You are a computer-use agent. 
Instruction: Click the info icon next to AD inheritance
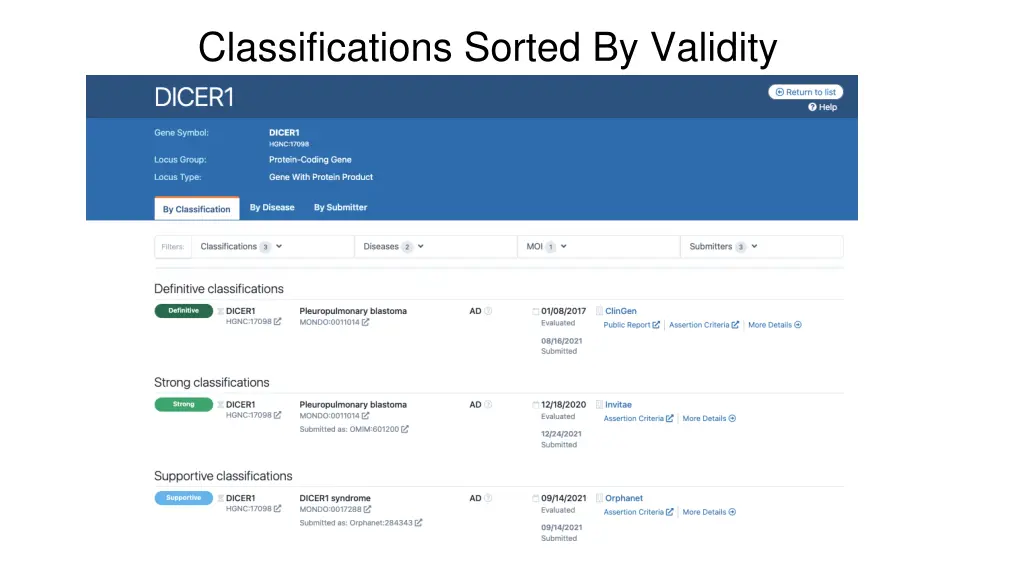pyautogui.click(x=489, y=310)
